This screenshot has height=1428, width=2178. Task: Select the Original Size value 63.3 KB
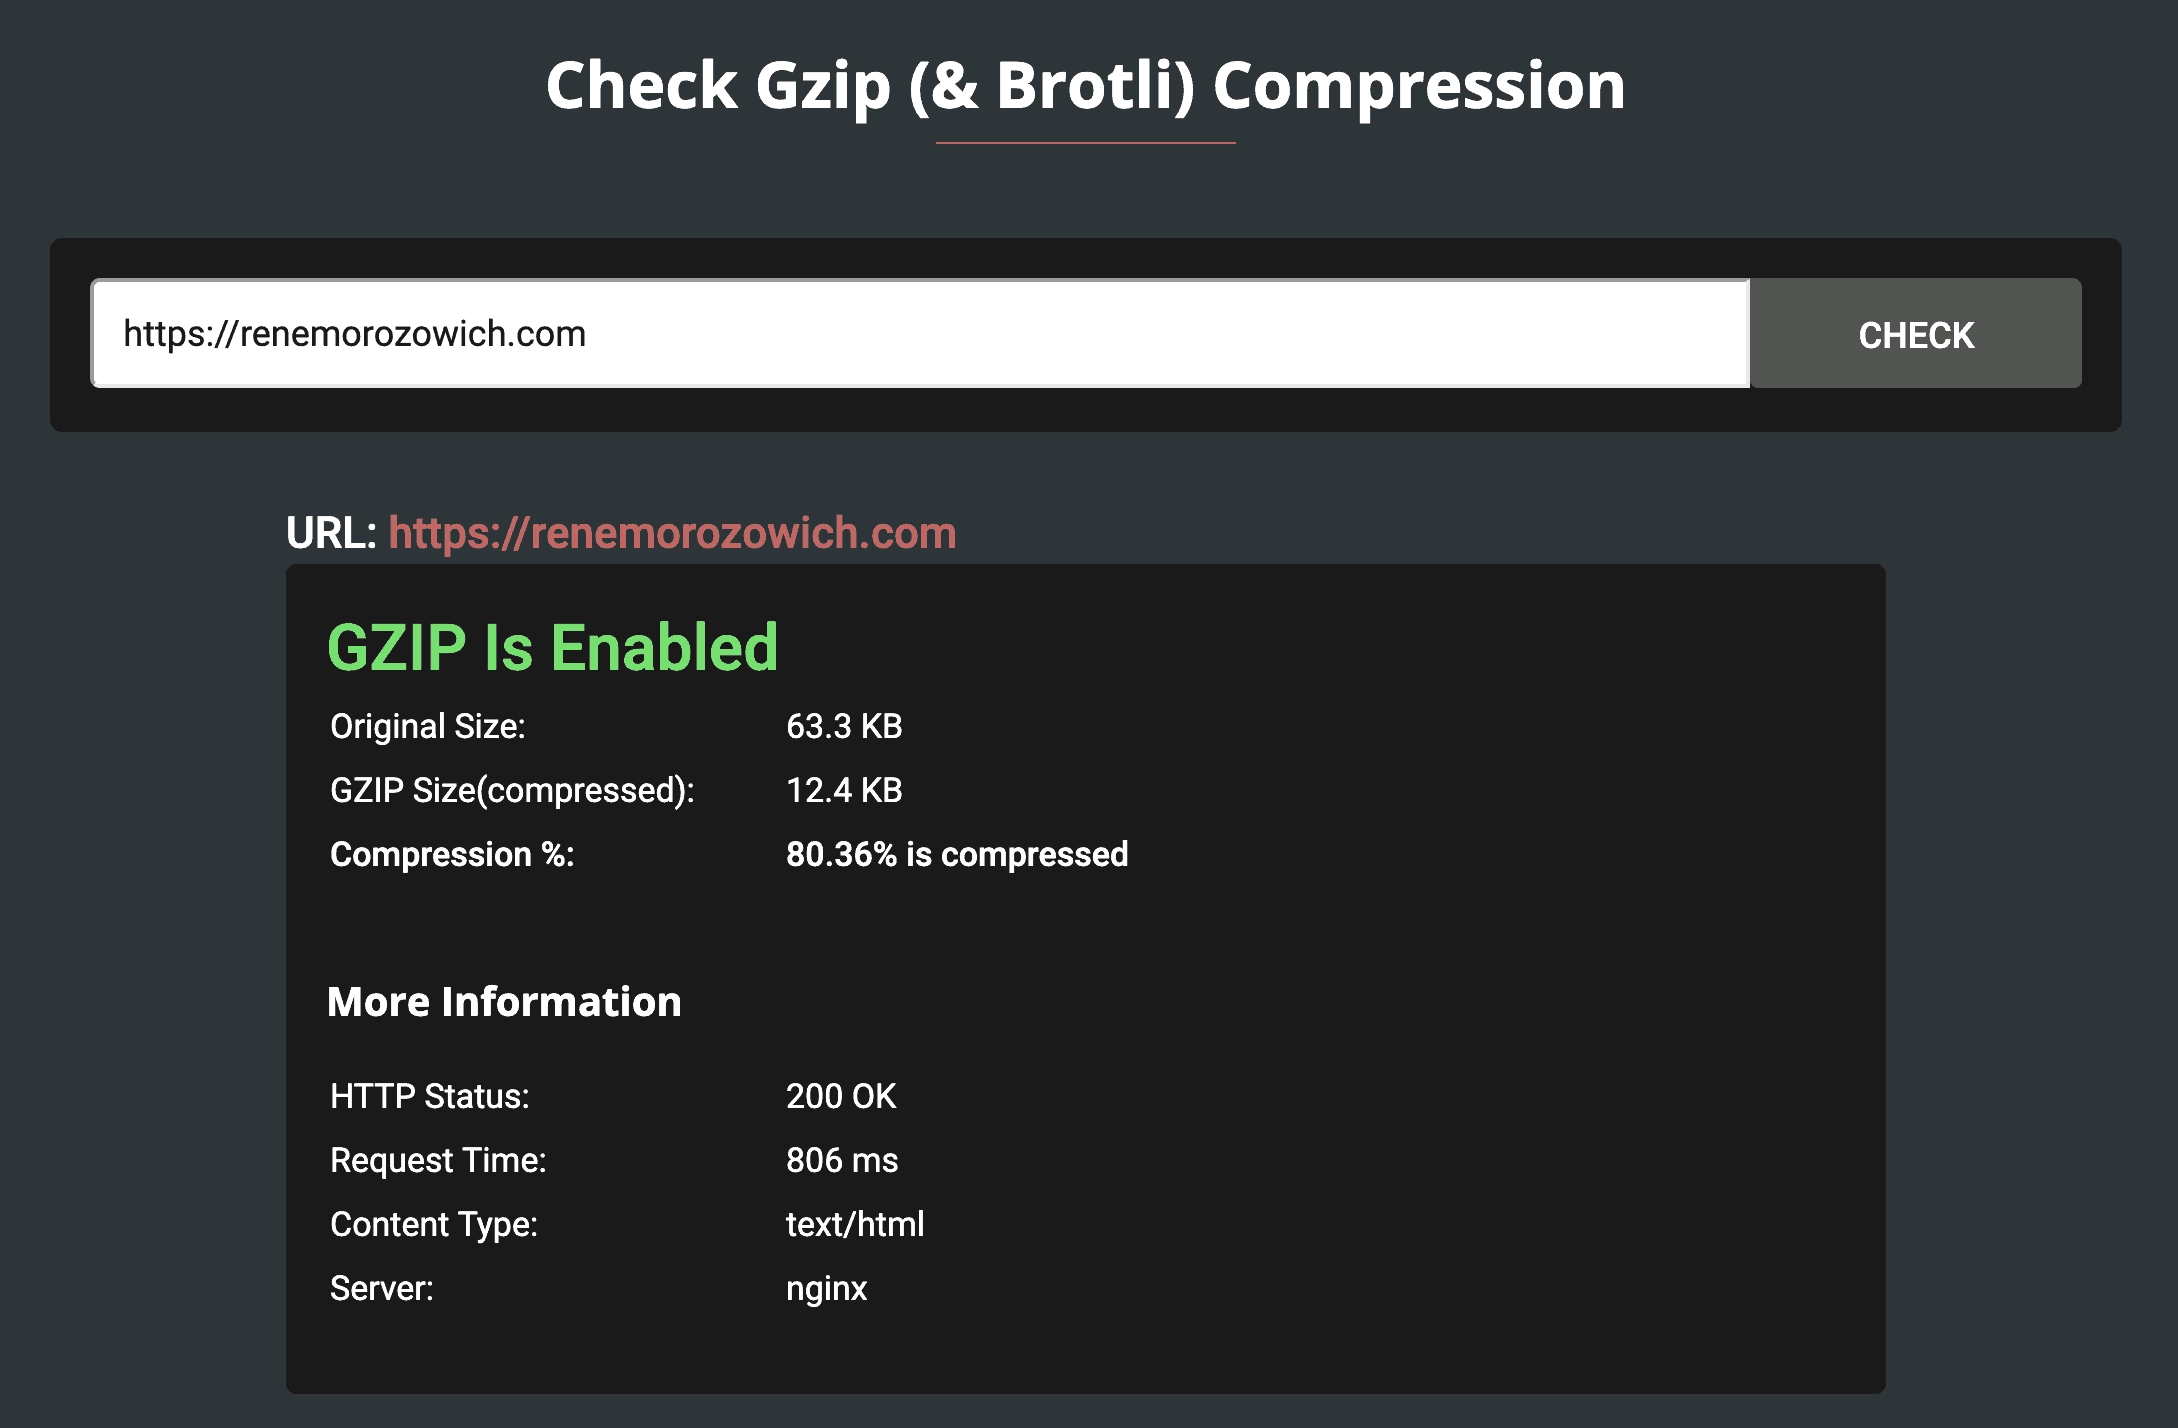(844, 726)
